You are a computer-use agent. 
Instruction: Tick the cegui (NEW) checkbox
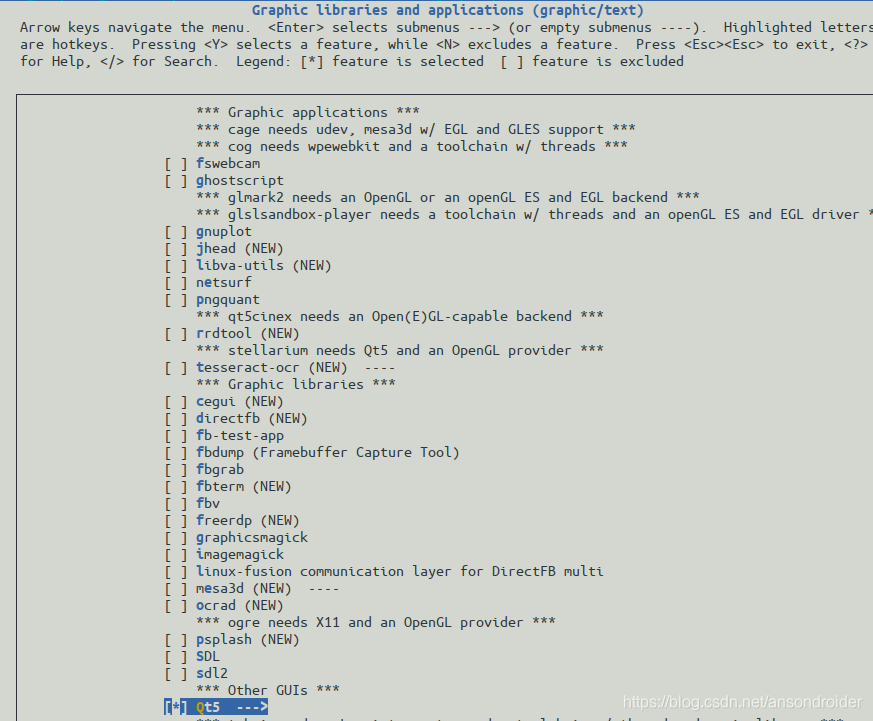click(176, 401)
